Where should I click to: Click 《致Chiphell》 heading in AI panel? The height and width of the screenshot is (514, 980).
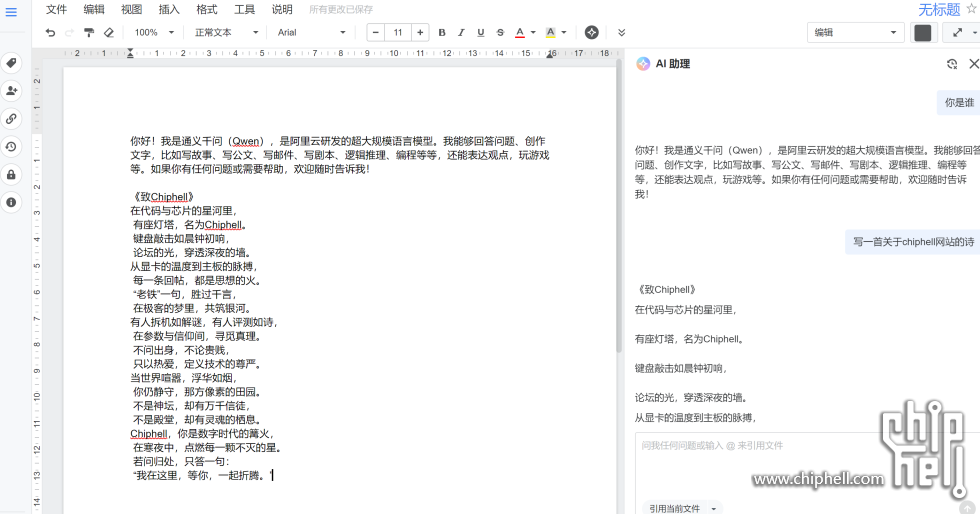(666, 290)
